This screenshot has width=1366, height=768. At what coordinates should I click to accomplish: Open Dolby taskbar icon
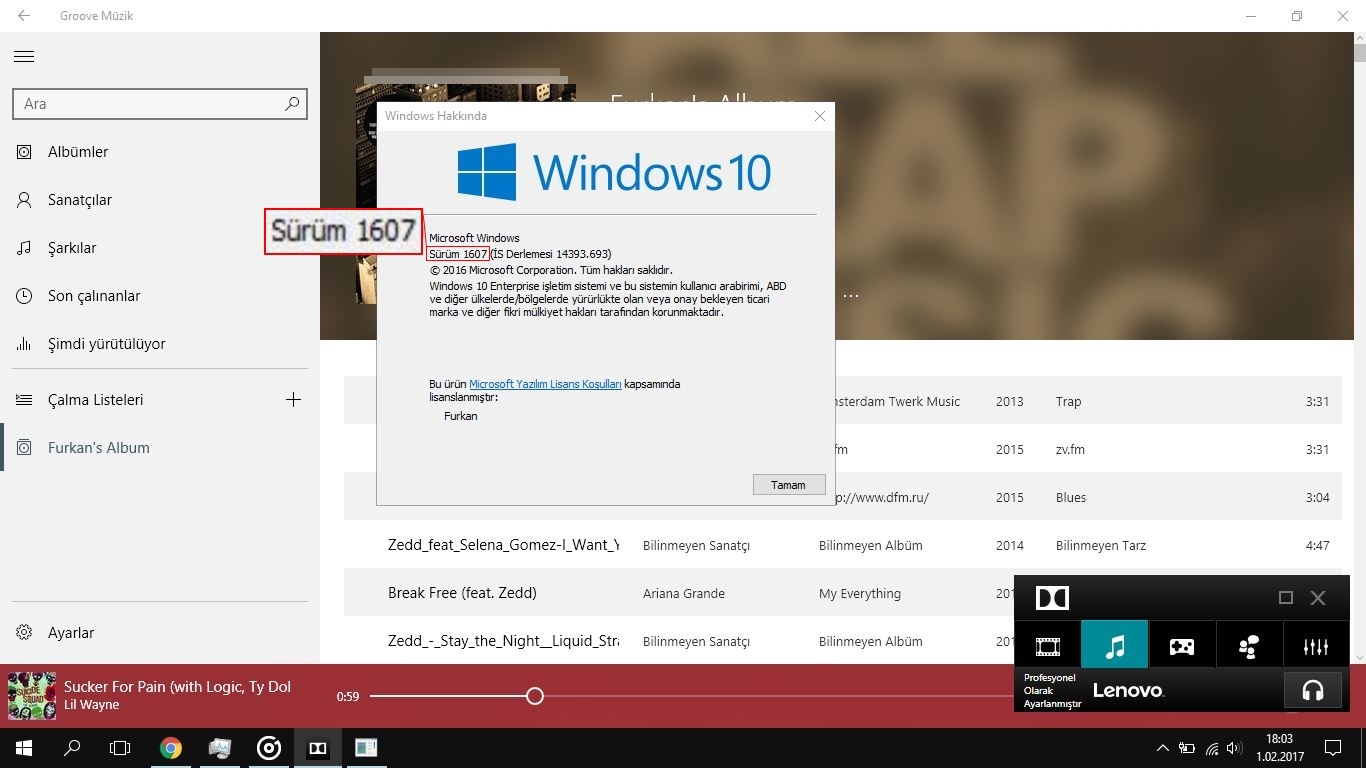pyautogui.click(x=318, y=748)
